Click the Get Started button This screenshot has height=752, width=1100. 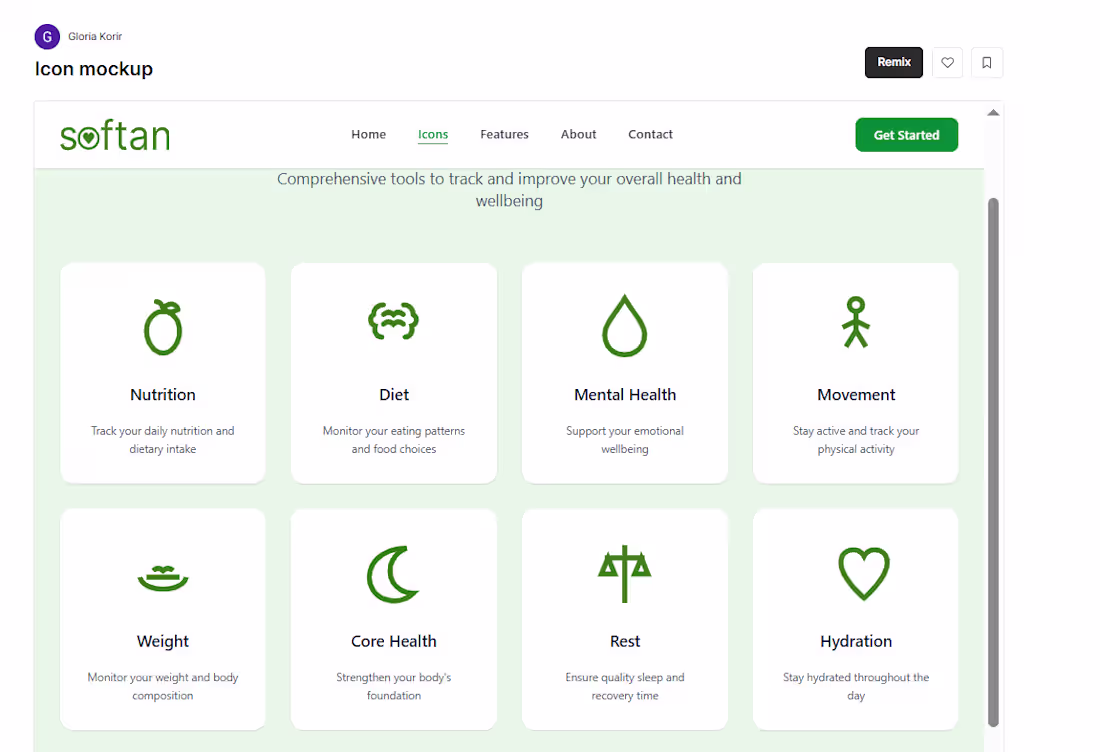[x=906, y=135]
